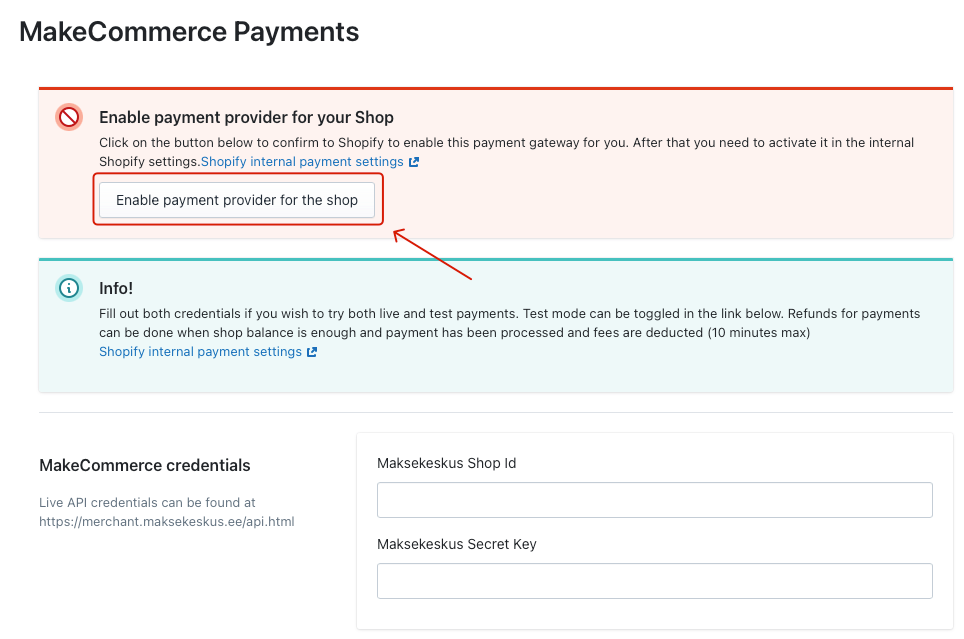Click the red prohibited warning icon
Viewport: 964px width, 639px height.
pyautogui.click(x=68, y=118)
